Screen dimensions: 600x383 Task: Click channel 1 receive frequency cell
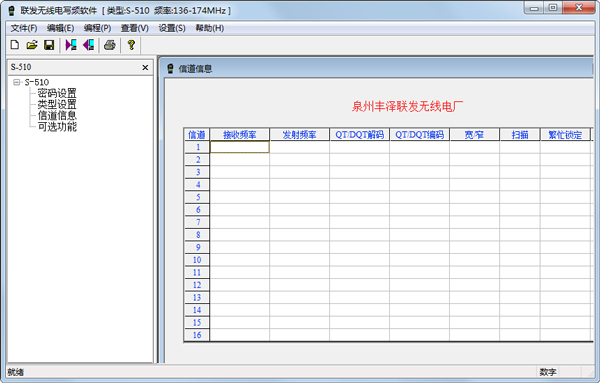(240, 147)
